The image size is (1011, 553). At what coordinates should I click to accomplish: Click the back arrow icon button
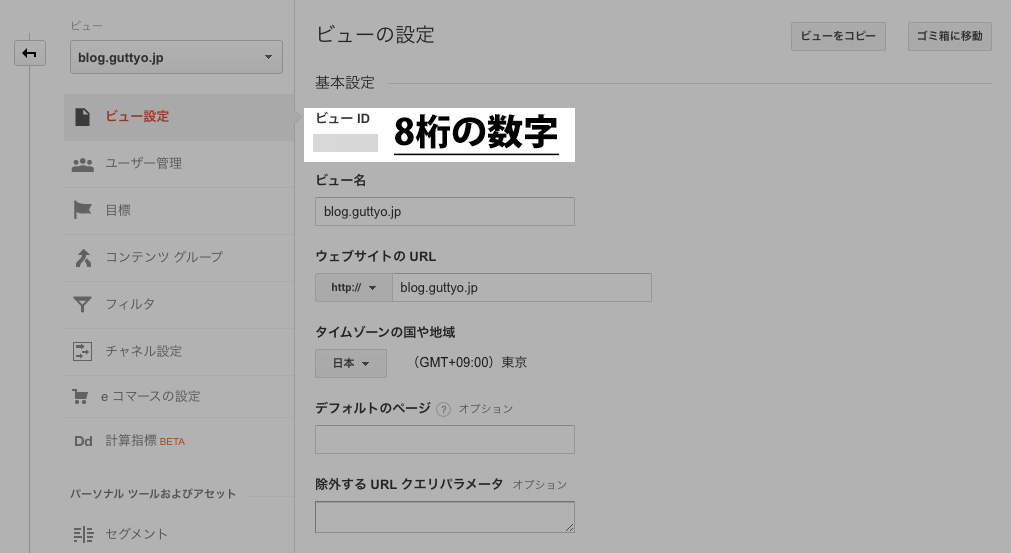30,53
